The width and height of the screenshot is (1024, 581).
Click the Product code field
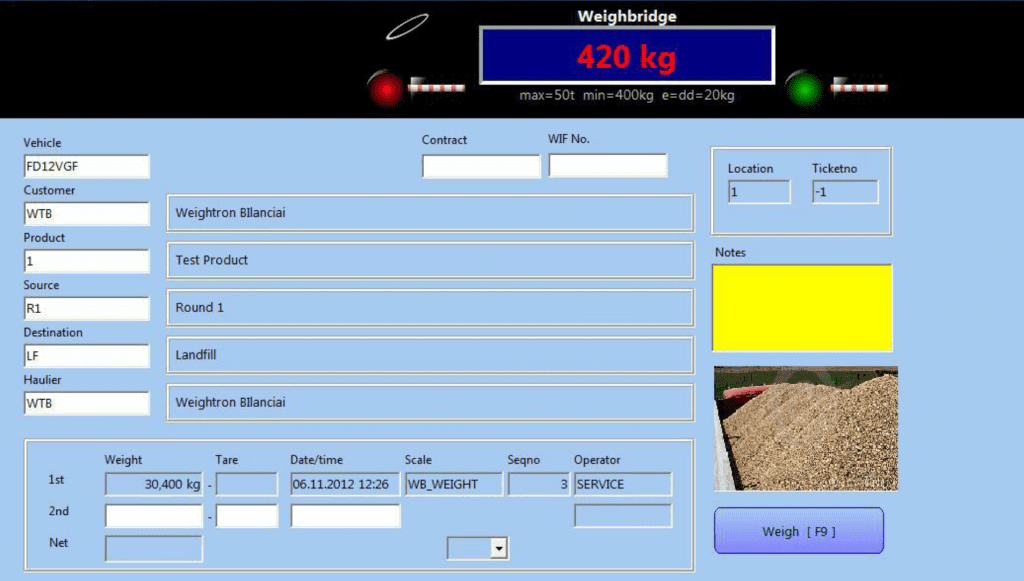(86, 261)
